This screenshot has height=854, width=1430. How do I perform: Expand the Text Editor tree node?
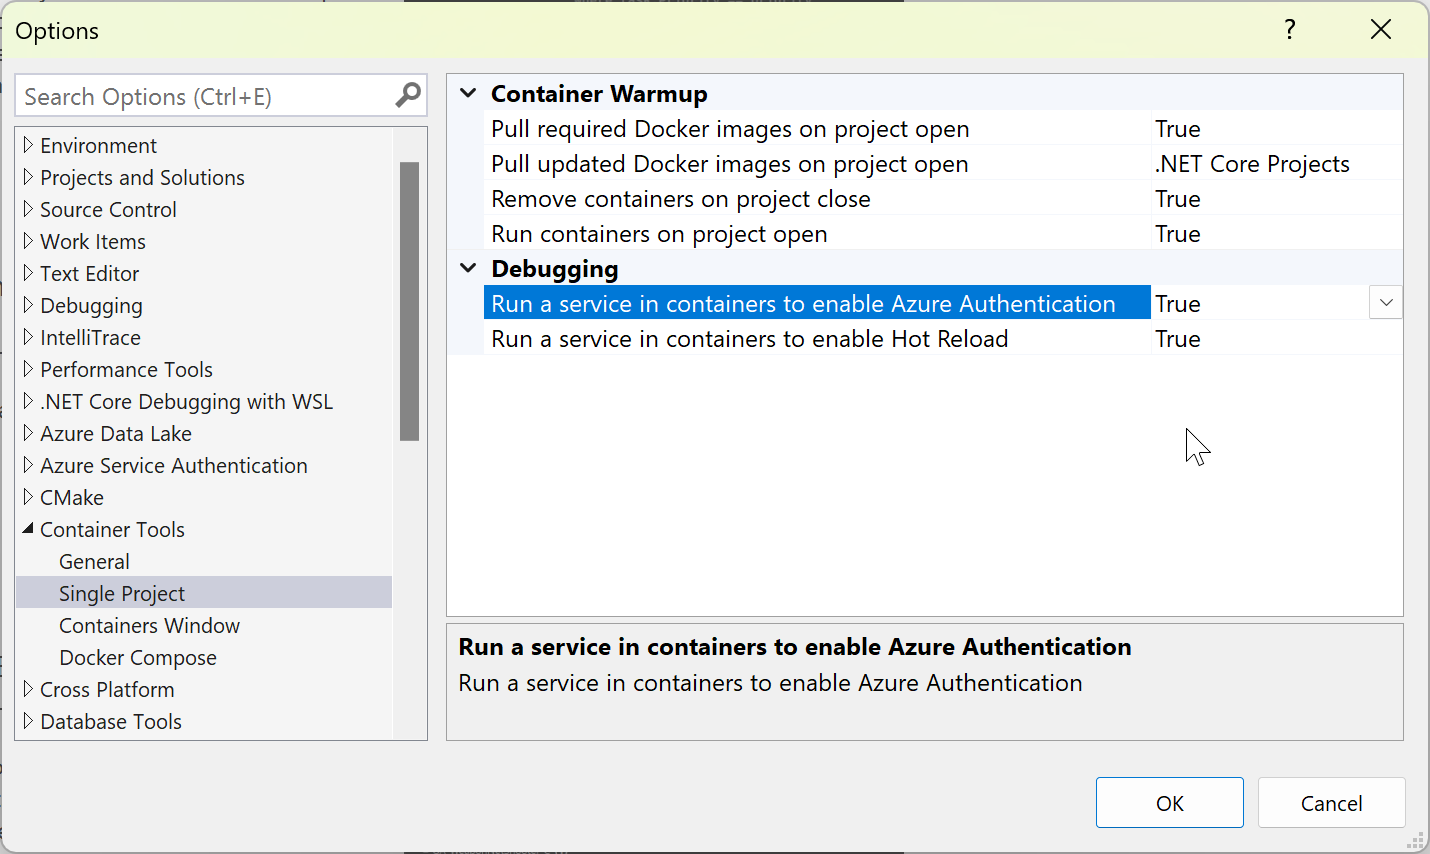coord(28,273)
